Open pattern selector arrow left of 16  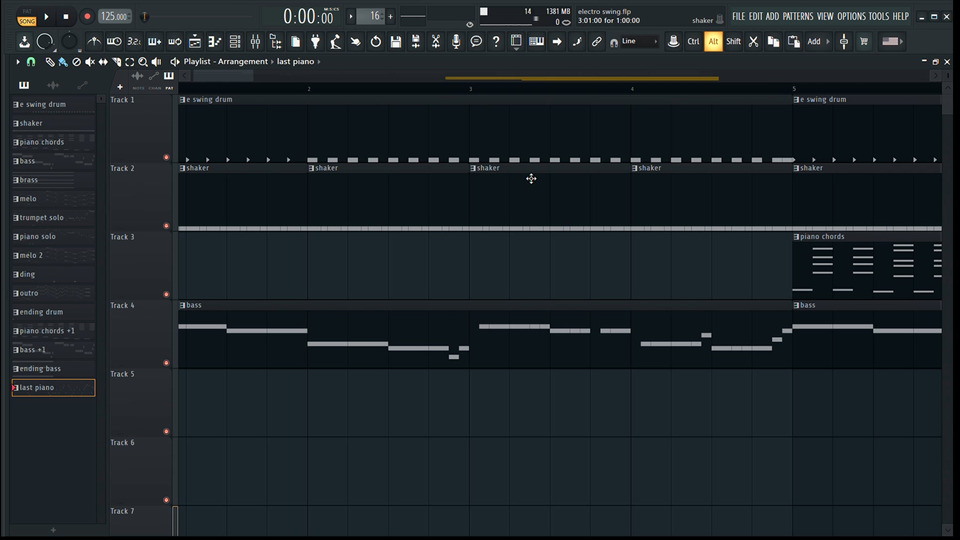pos(351,17)
